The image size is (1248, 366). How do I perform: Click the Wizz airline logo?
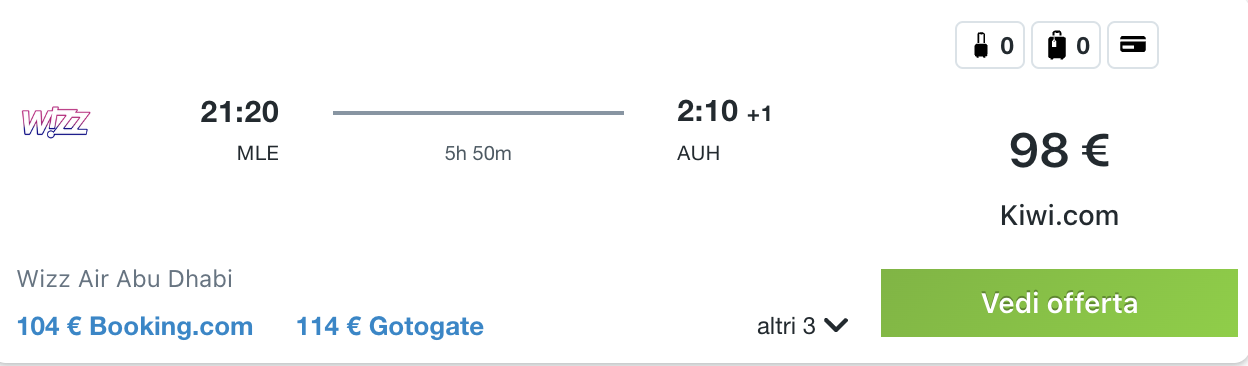coord(56,121)
